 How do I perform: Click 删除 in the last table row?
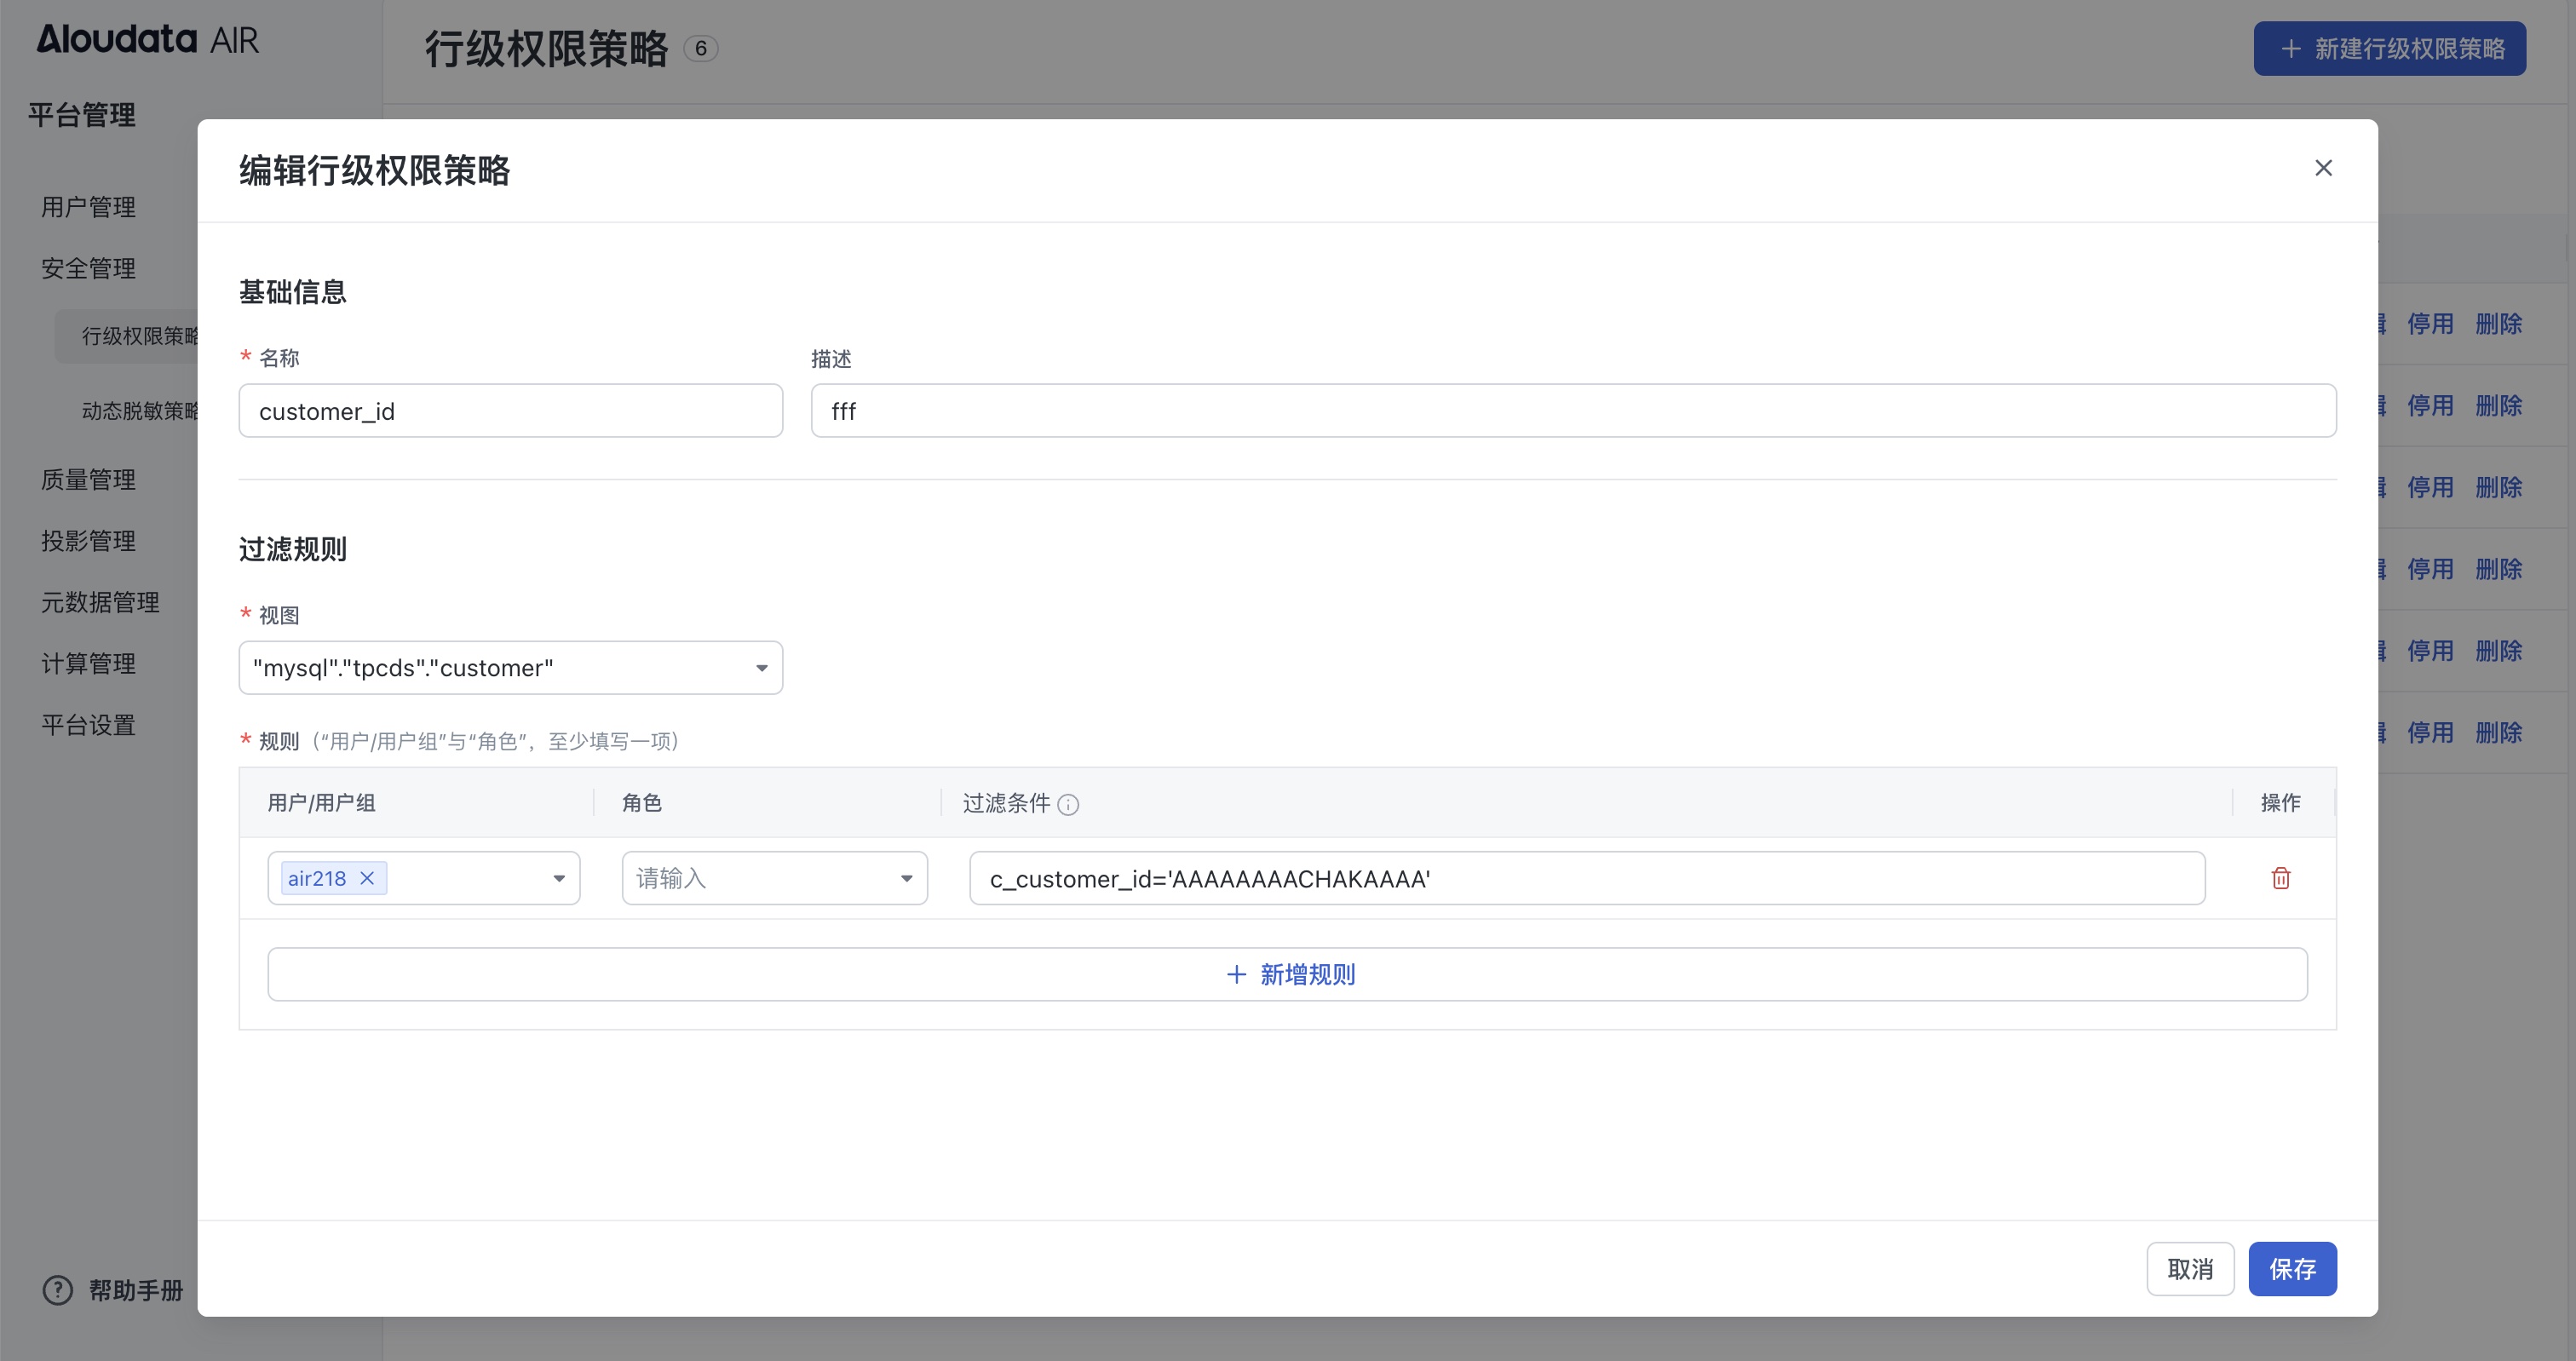point(2498,733)
